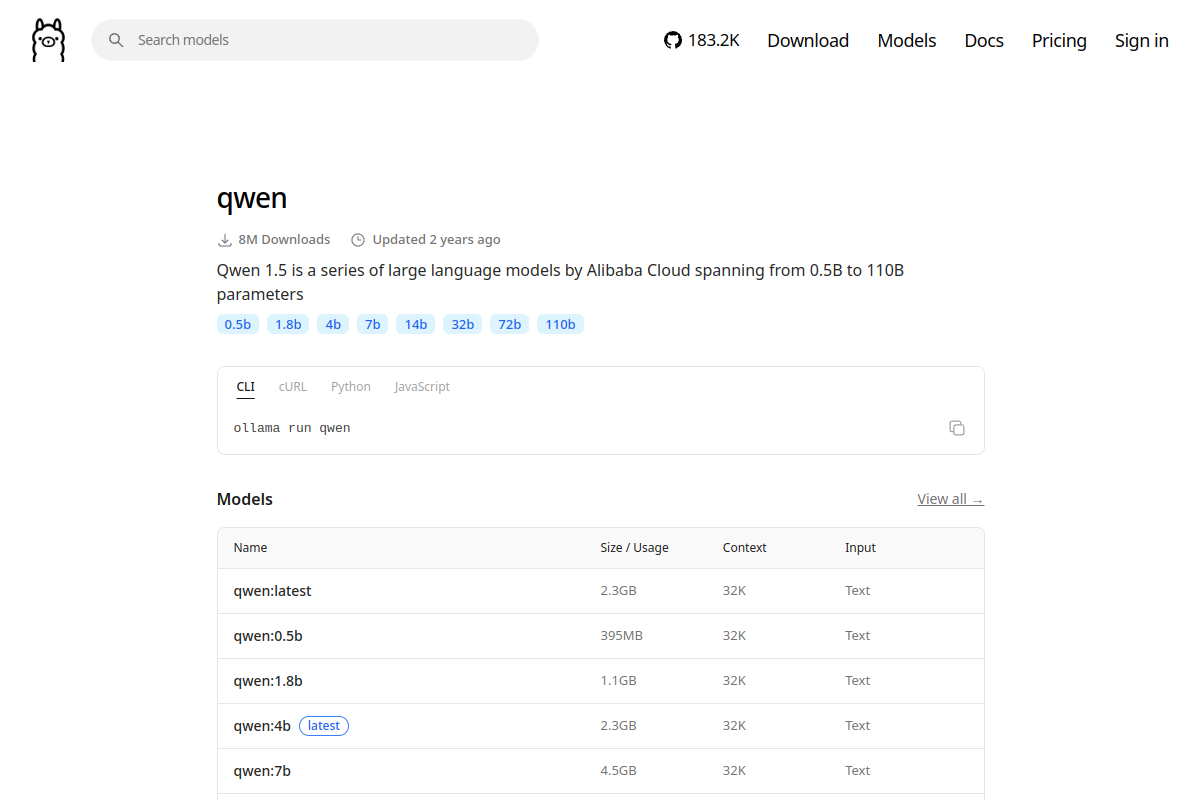The height and width of the screenshot is (800, 1200).
Task: Open the View all models link
Action: tap(951, 499)
